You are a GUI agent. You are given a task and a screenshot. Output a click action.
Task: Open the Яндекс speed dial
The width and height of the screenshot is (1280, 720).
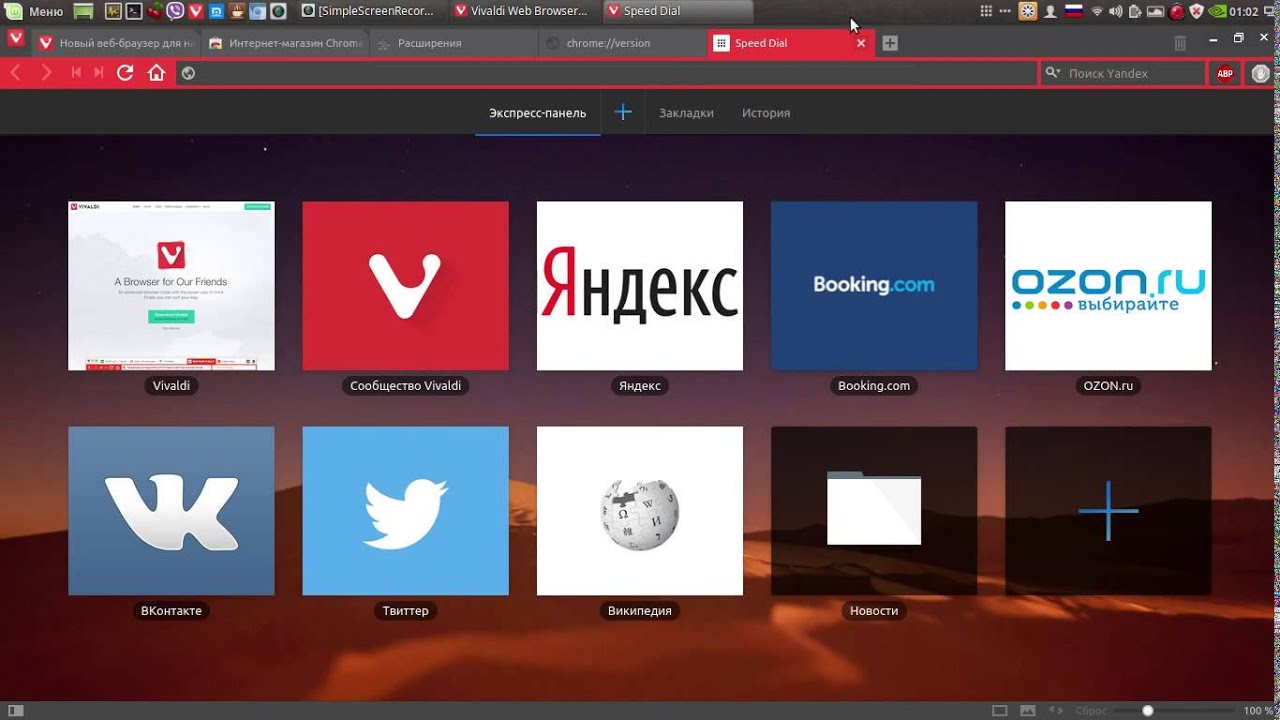639,286
